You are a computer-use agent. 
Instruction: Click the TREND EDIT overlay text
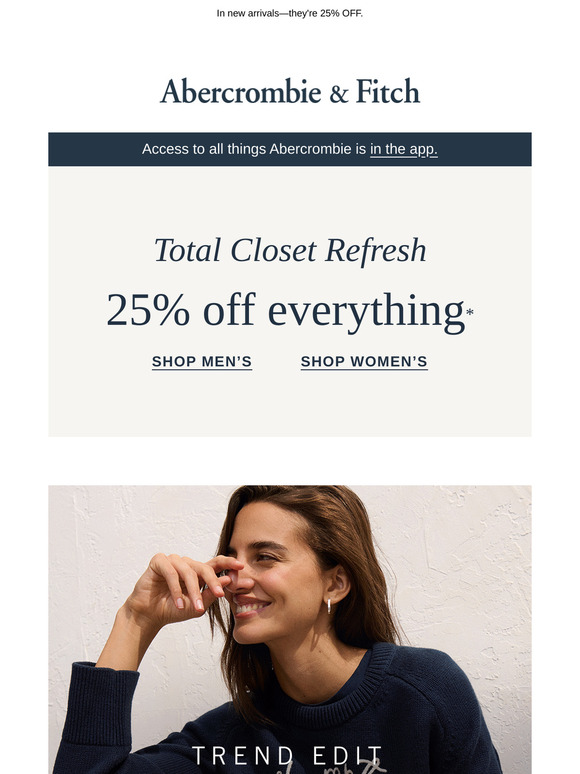point(287,756)
